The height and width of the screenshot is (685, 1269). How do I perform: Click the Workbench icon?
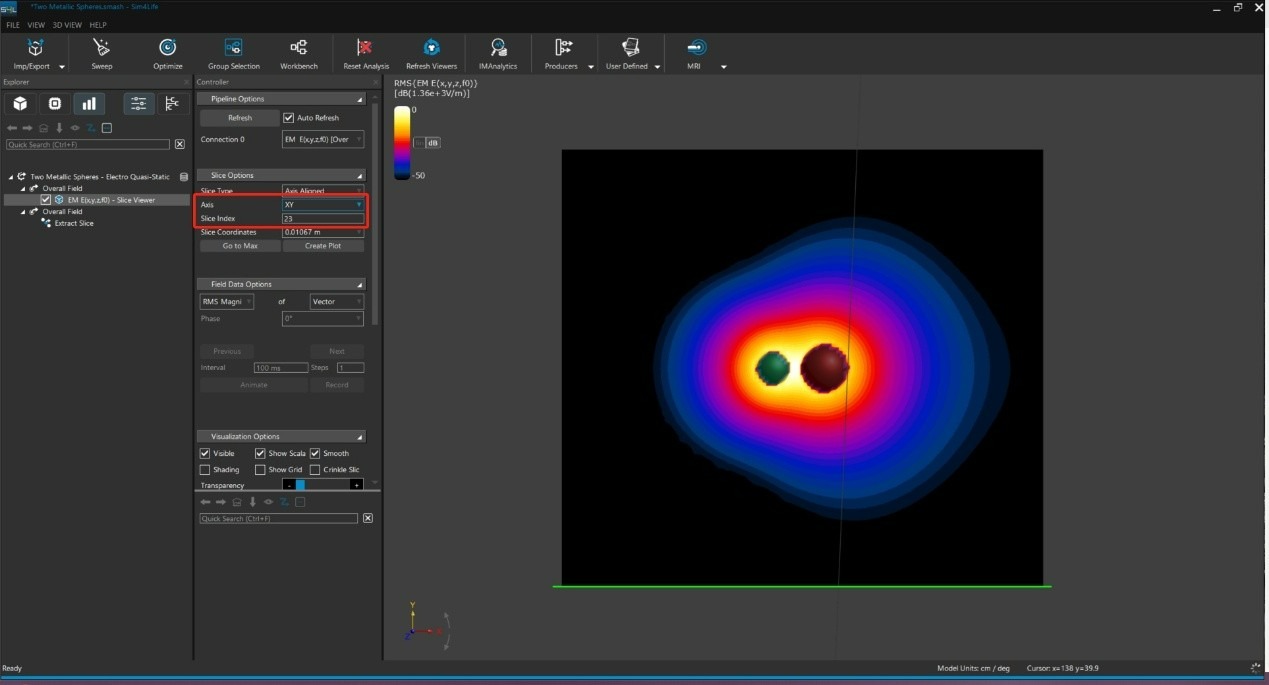(x=298, y=48)
